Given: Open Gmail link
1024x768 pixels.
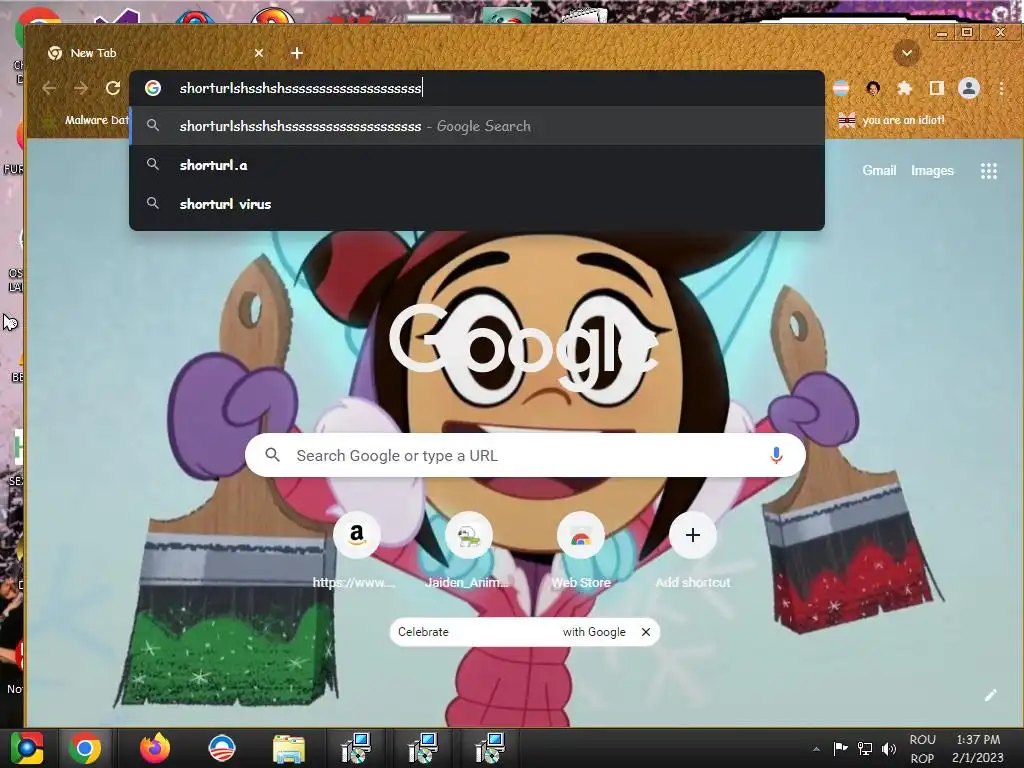Looking at the screenshot, I should pyautogui.click(x=879, y=170).
